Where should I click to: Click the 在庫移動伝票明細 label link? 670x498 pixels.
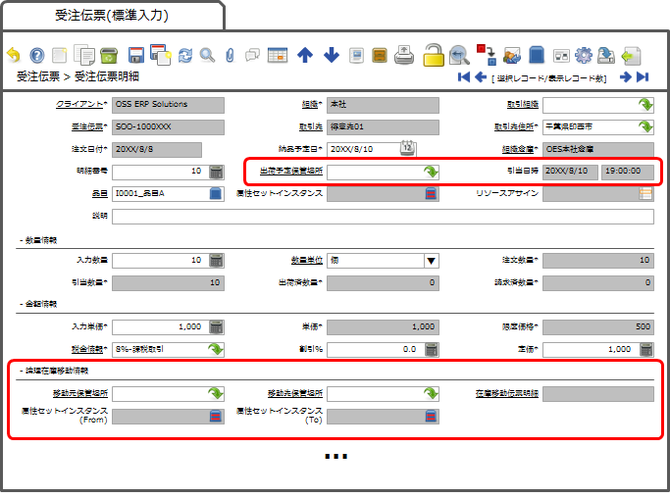[x=507, y=393]
